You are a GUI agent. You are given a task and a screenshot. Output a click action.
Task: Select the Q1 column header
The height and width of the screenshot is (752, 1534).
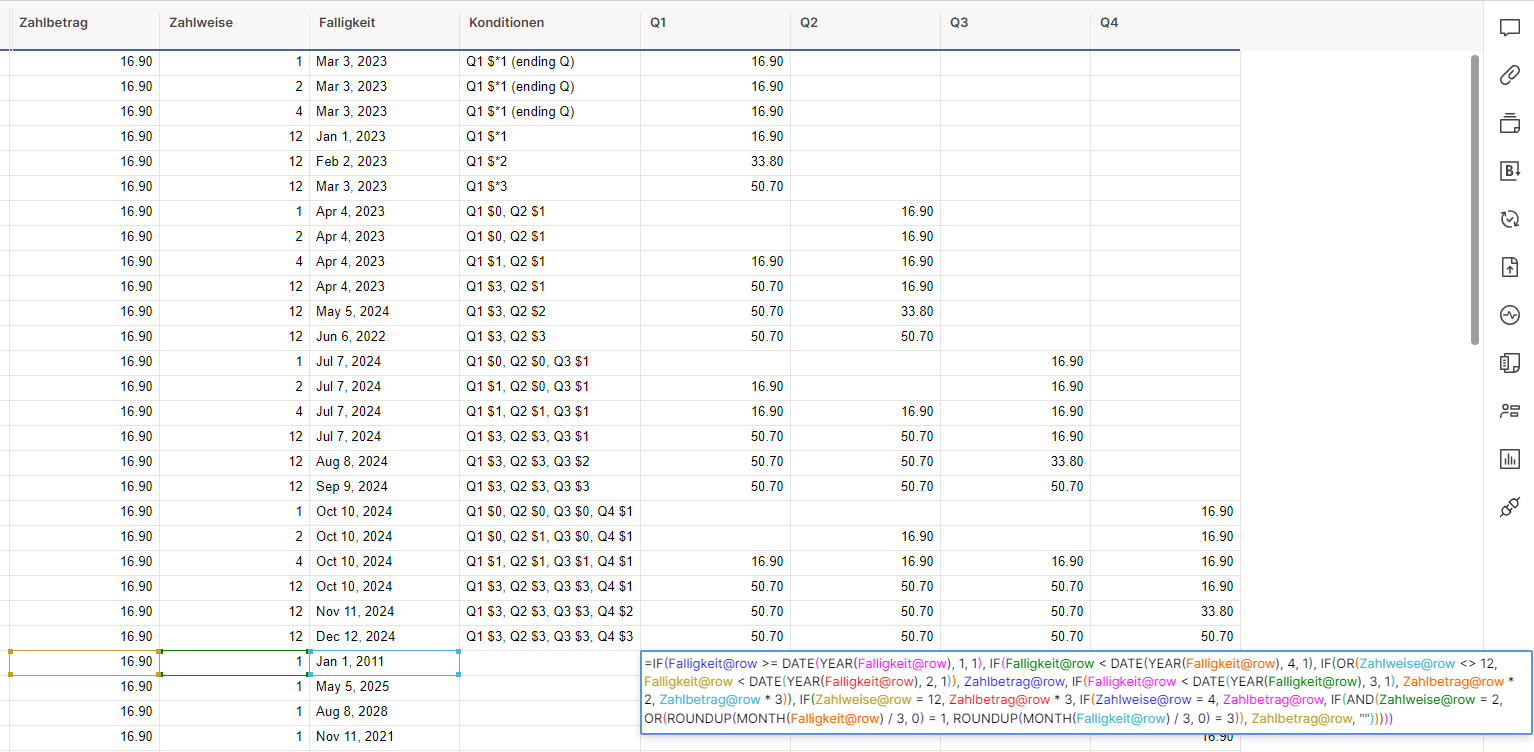[x=715, y=23]
